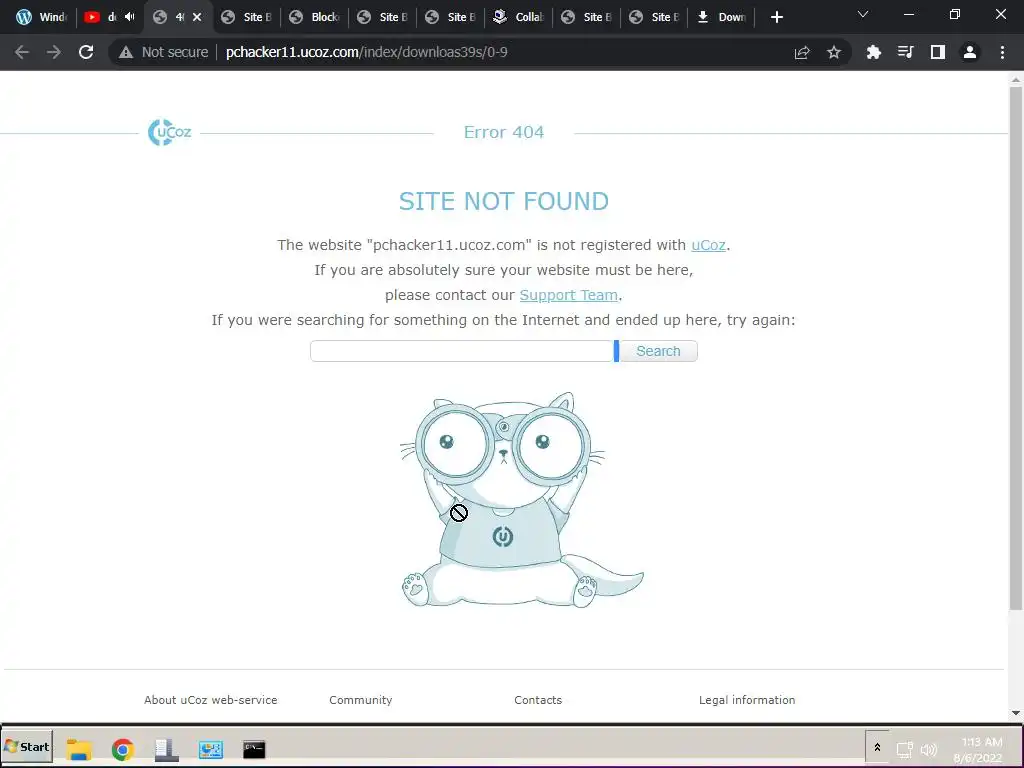Image resolution: width=1024 pixels, height=768 pixels.
Task: Switch to the Site B tab right of the Block tab
Action: [x=383, y=17]
